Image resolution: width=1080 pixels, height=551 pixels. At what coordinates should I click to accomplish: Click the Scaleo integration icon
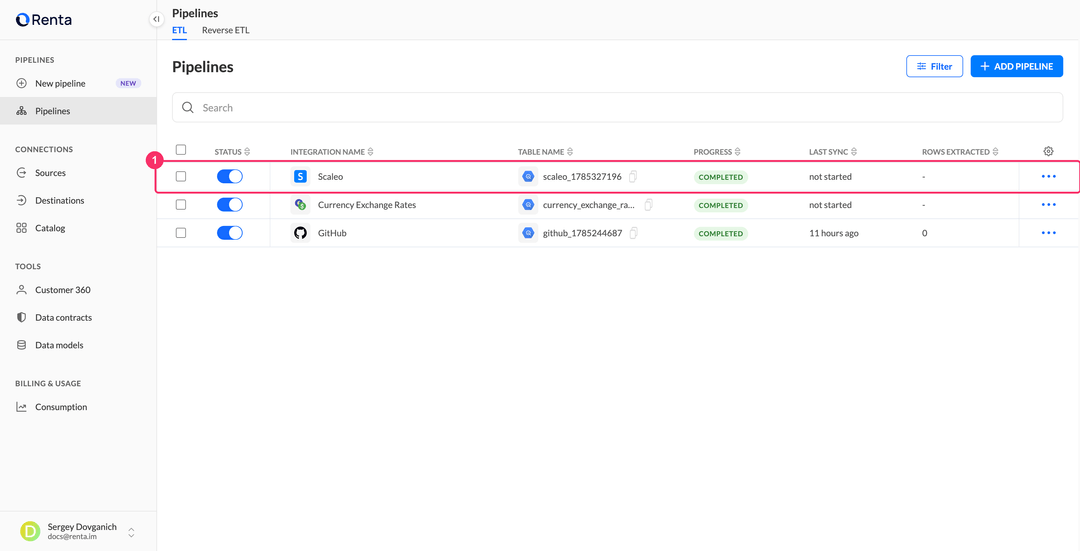300,176
